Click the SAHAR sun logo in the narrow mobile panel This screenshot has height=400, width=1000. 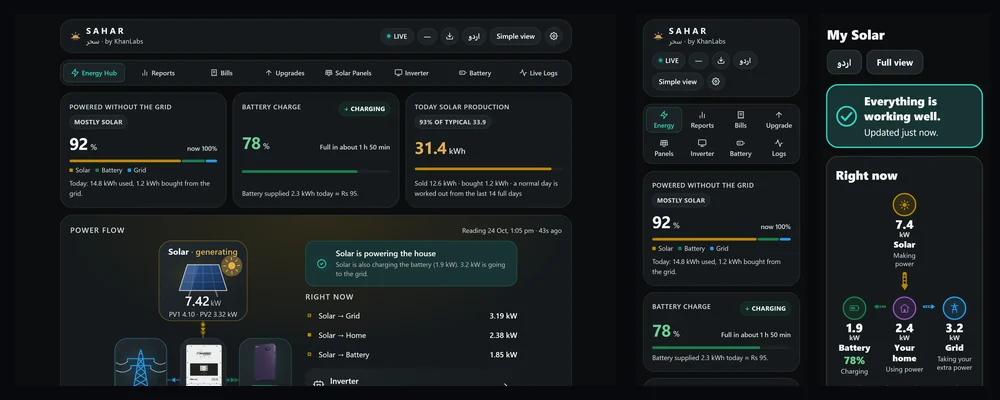click(x=658, y=36)
